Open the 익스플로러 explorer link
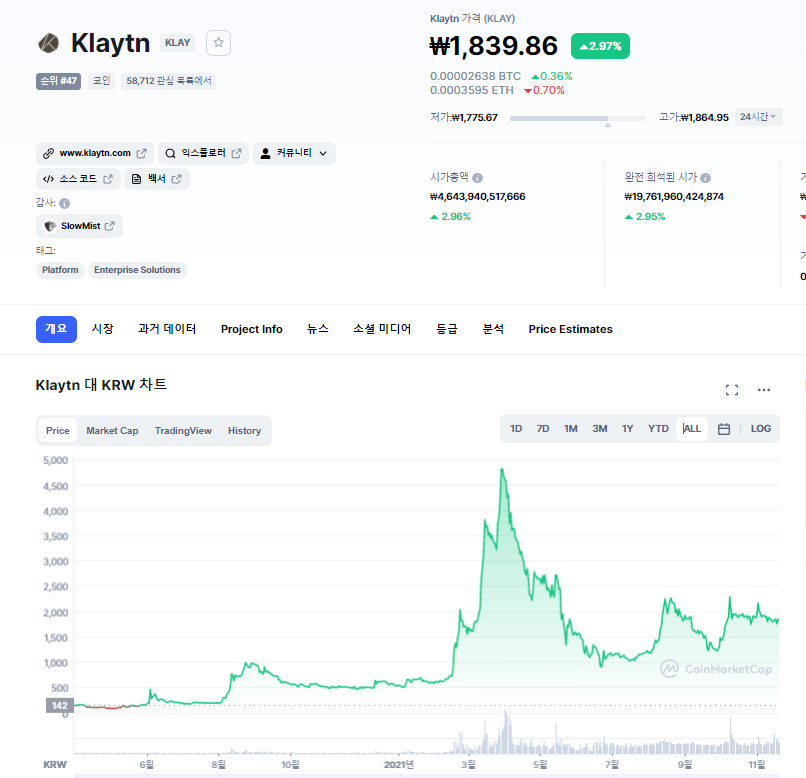Screen dimensions: 806x778 204,153
